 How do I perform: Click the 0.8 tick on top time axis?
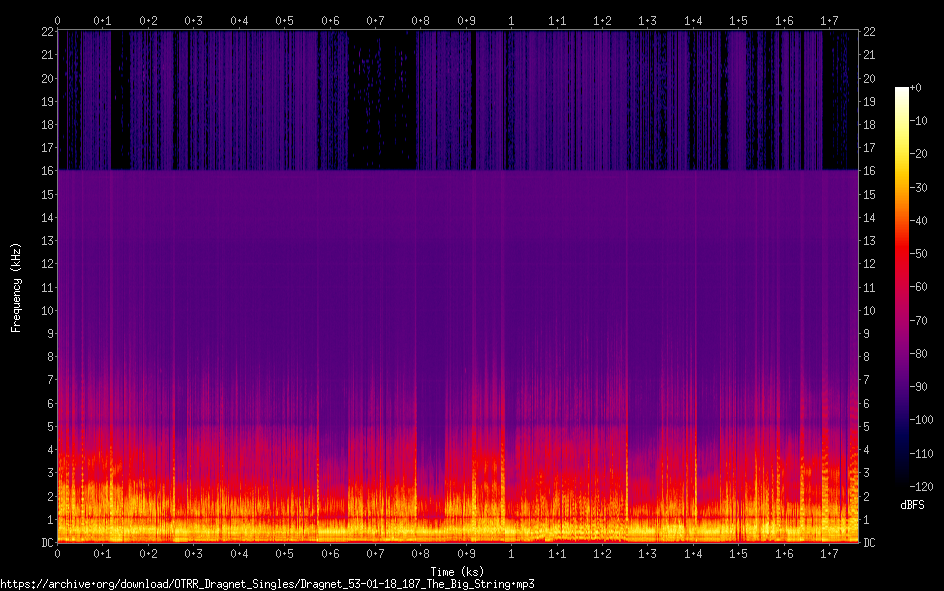click(421, 20)
